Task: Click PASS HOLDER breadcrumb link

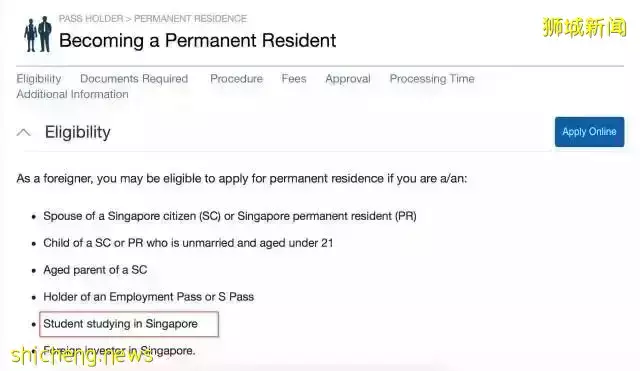Action: tap(91, 19)
